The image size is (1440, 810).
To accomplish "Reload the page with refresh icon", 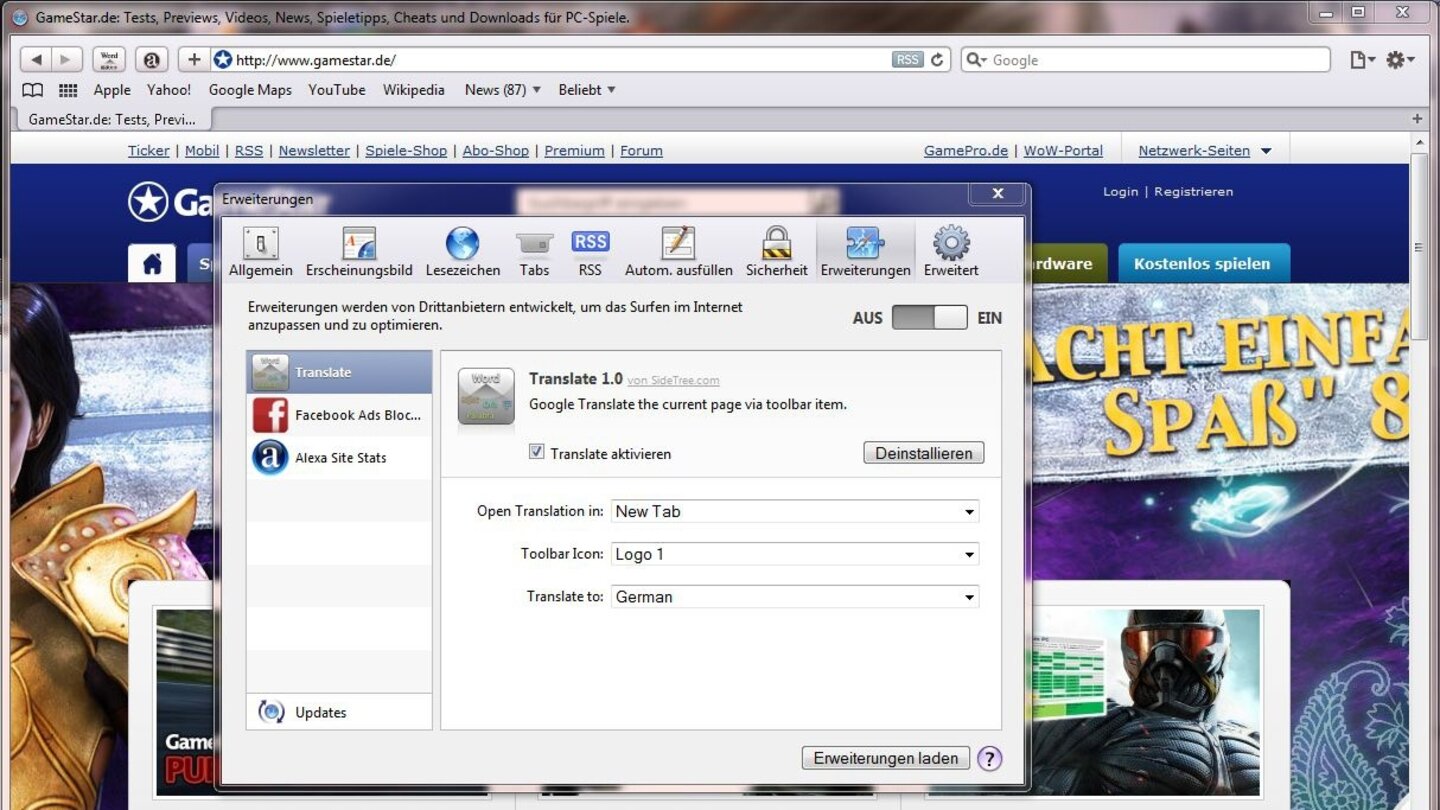I will coord(937,60).
